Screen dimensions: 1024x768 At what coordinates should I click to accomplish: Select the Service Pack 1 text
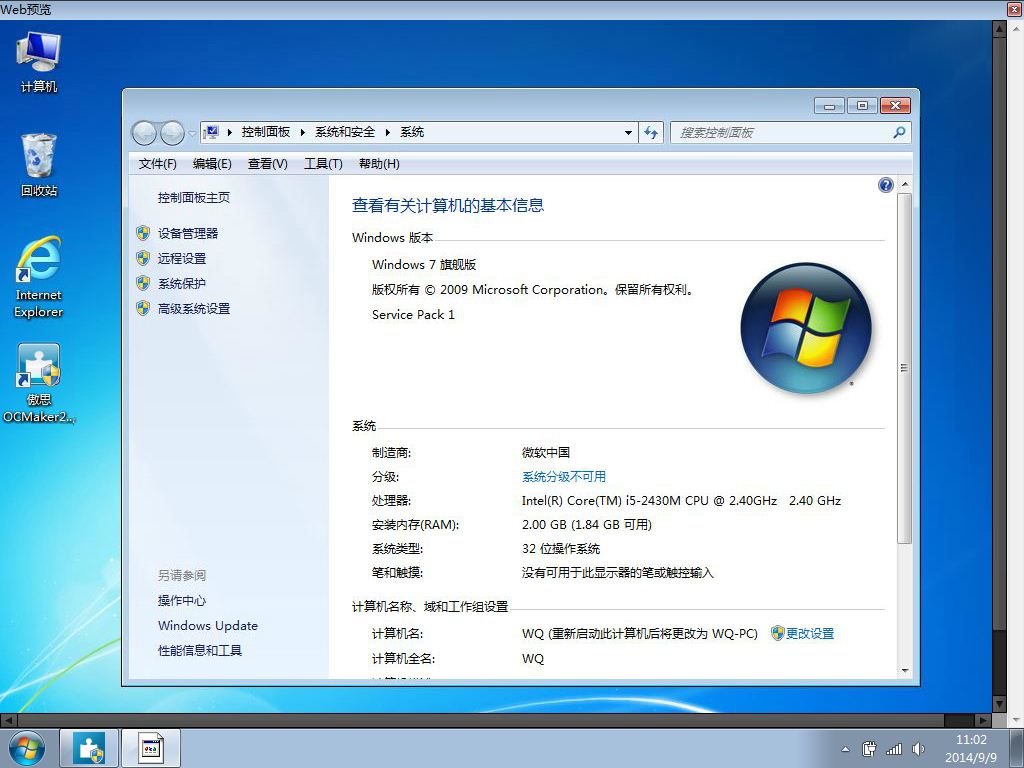pos(413,315)
